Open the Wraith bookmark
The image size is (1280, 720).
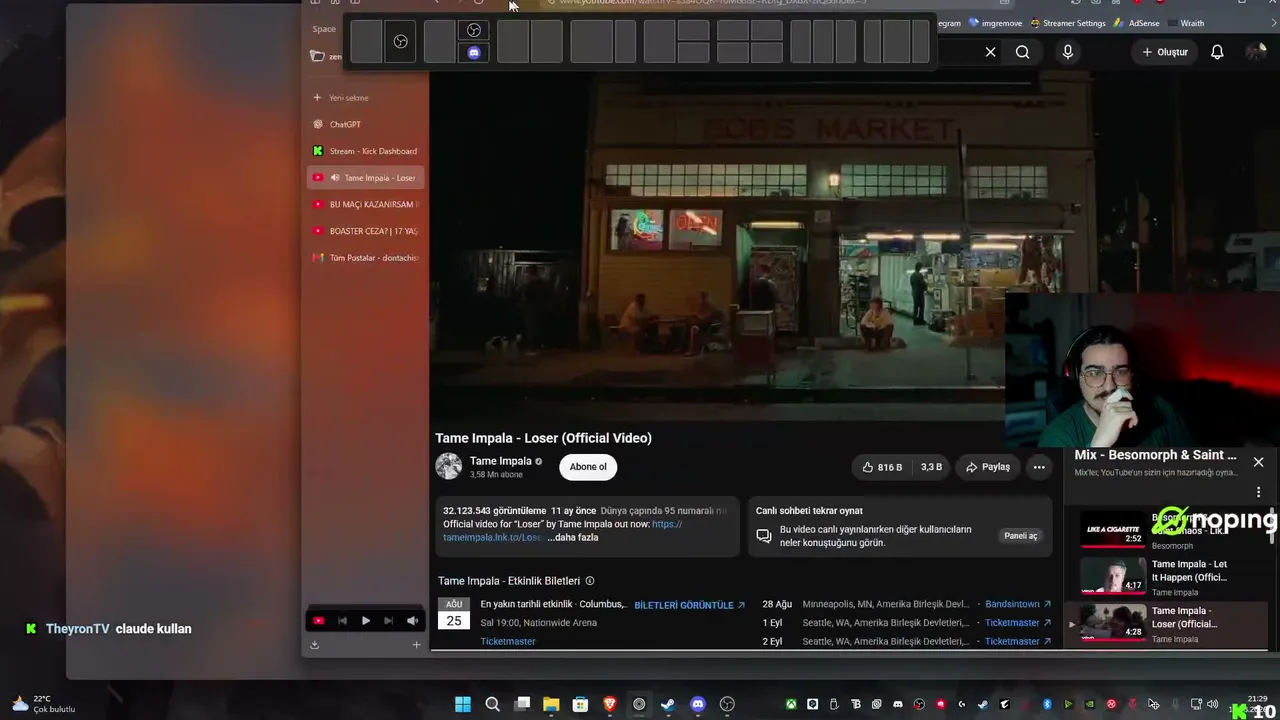[x=1185, y=23]
